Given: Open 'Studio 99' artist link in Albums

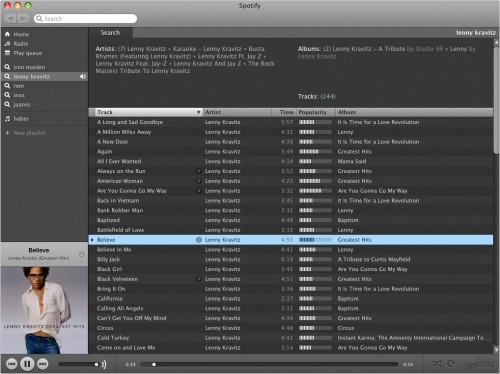Looking at the screenshot, I should [x=429, y=49].
